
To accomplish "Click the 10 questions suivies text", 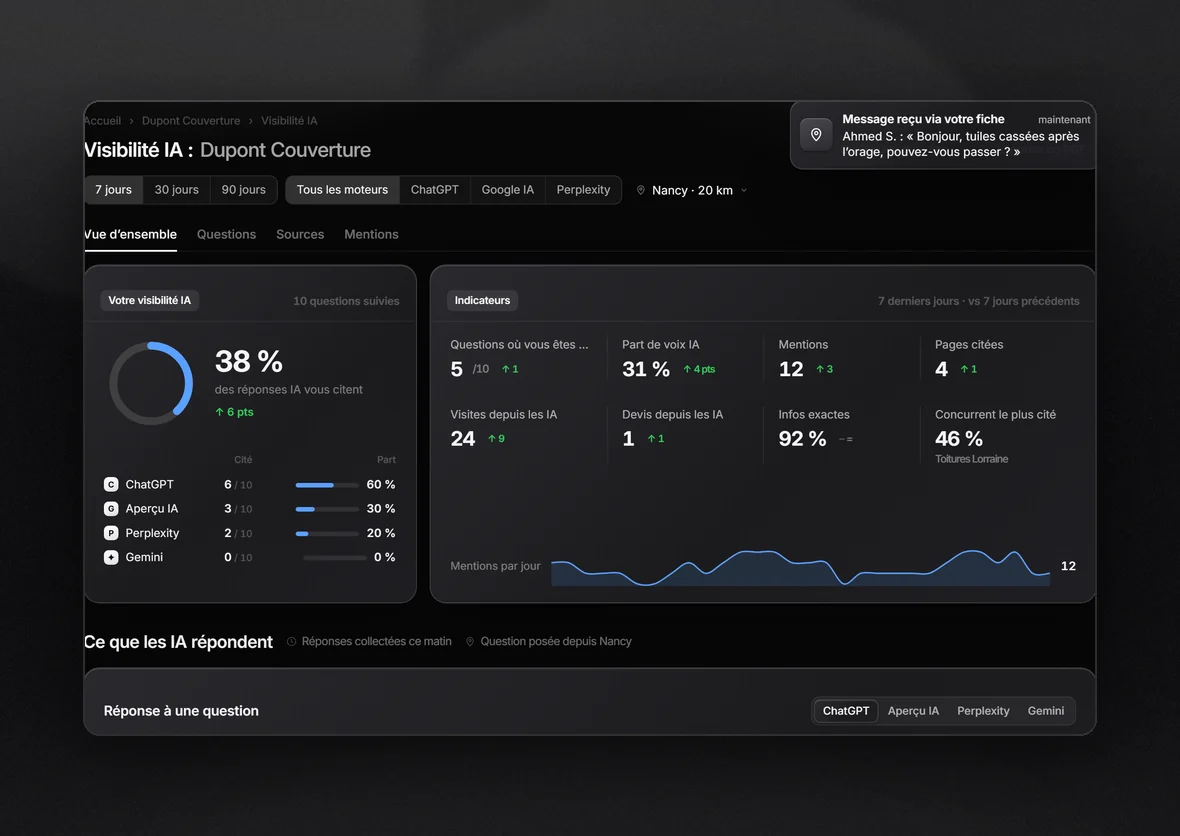I will [346, 301].
